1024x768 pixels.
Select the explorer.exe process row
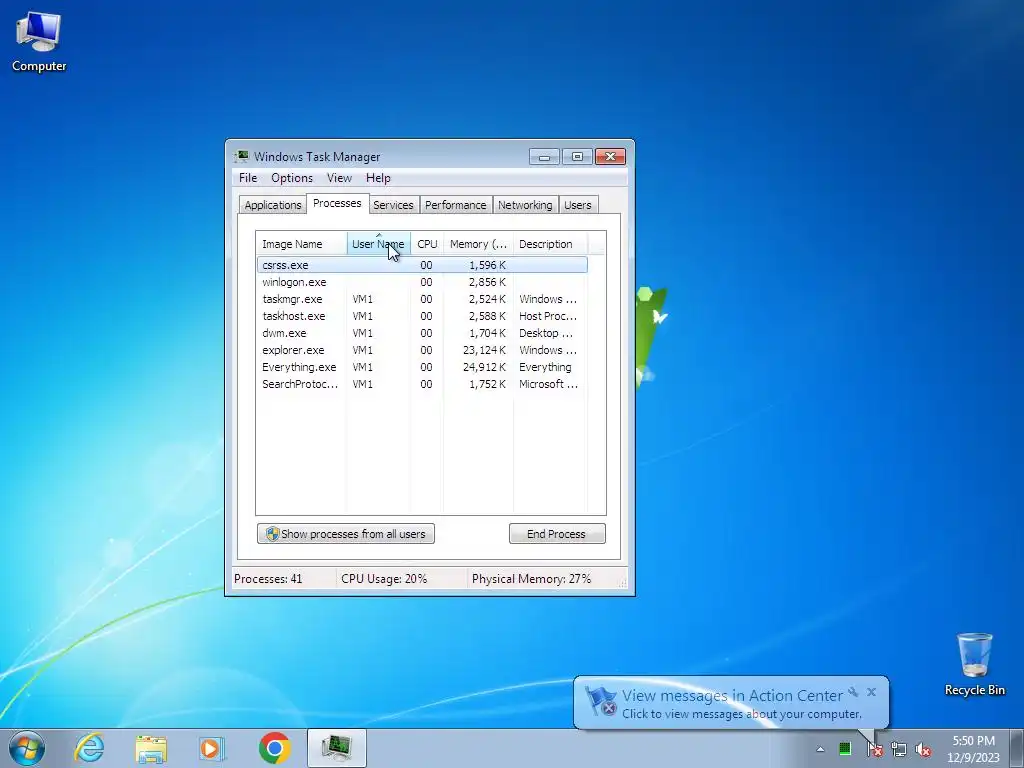(422, 350)
